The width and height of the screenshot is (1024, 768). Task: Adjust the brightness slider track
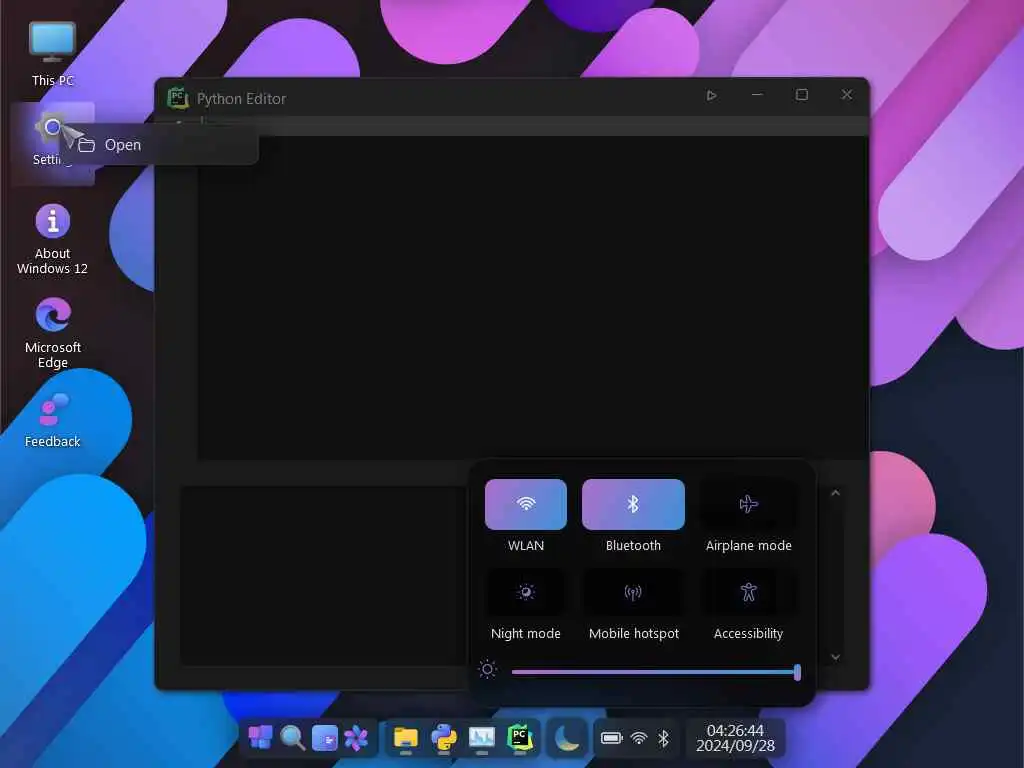[653, 671]
